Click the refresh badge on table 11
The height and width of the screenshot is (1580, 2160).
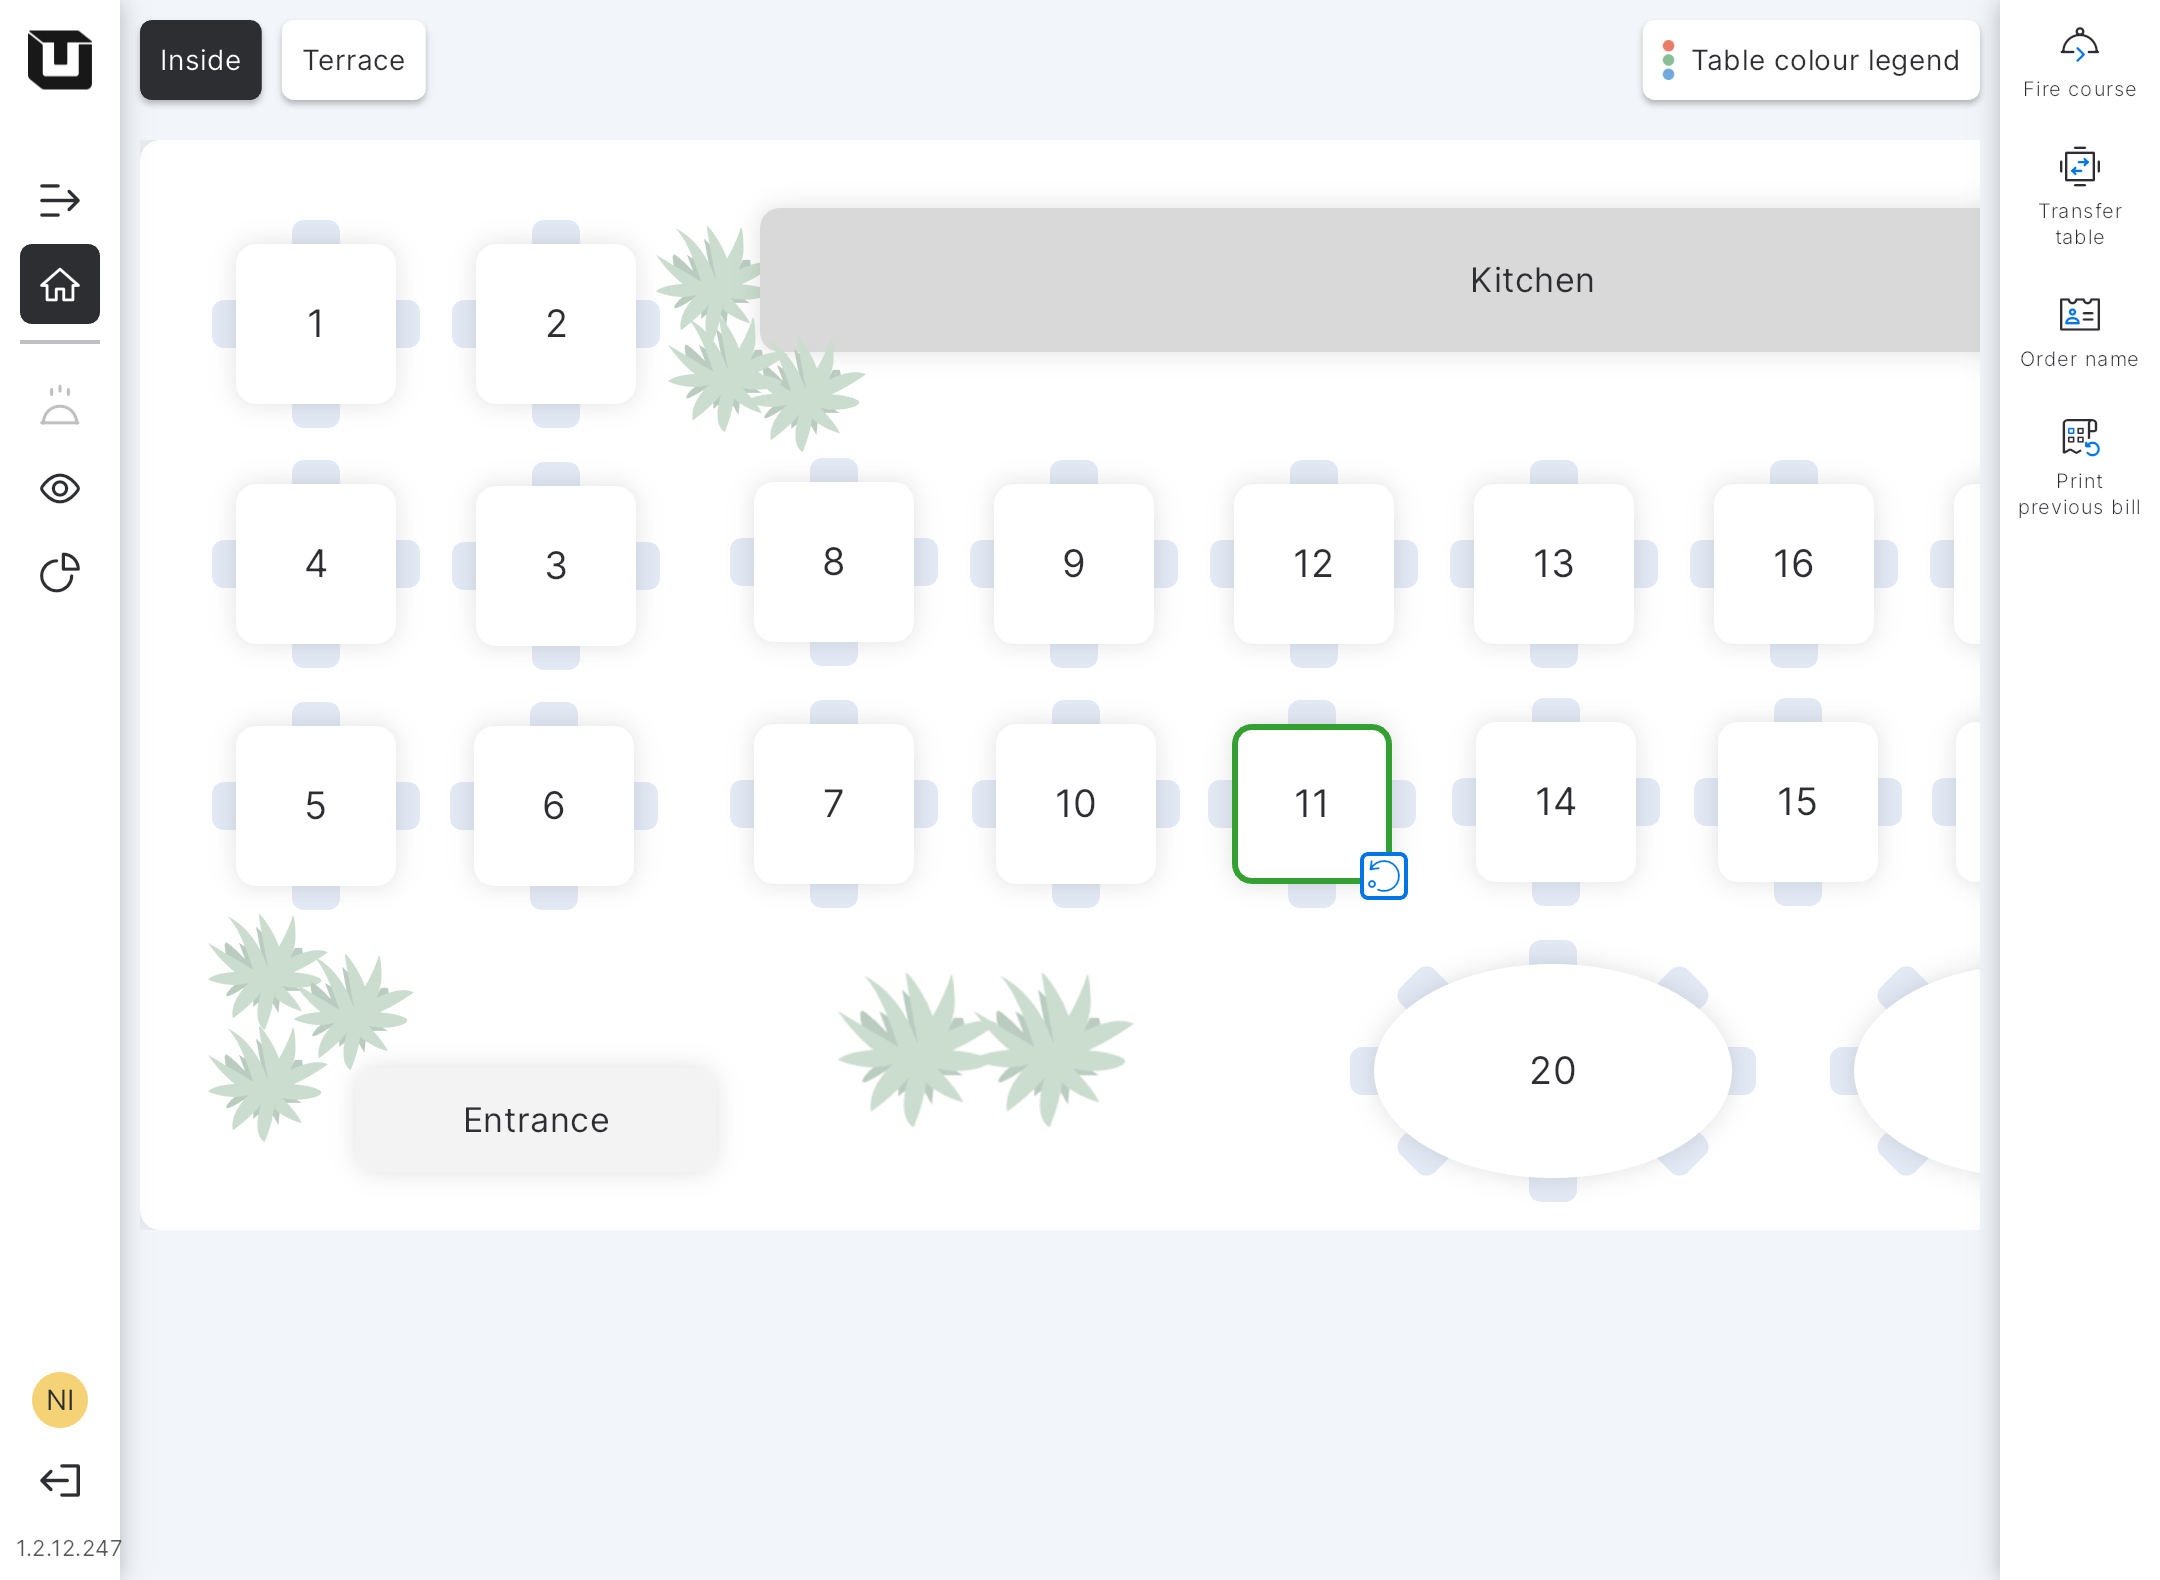click(1384, 876)
